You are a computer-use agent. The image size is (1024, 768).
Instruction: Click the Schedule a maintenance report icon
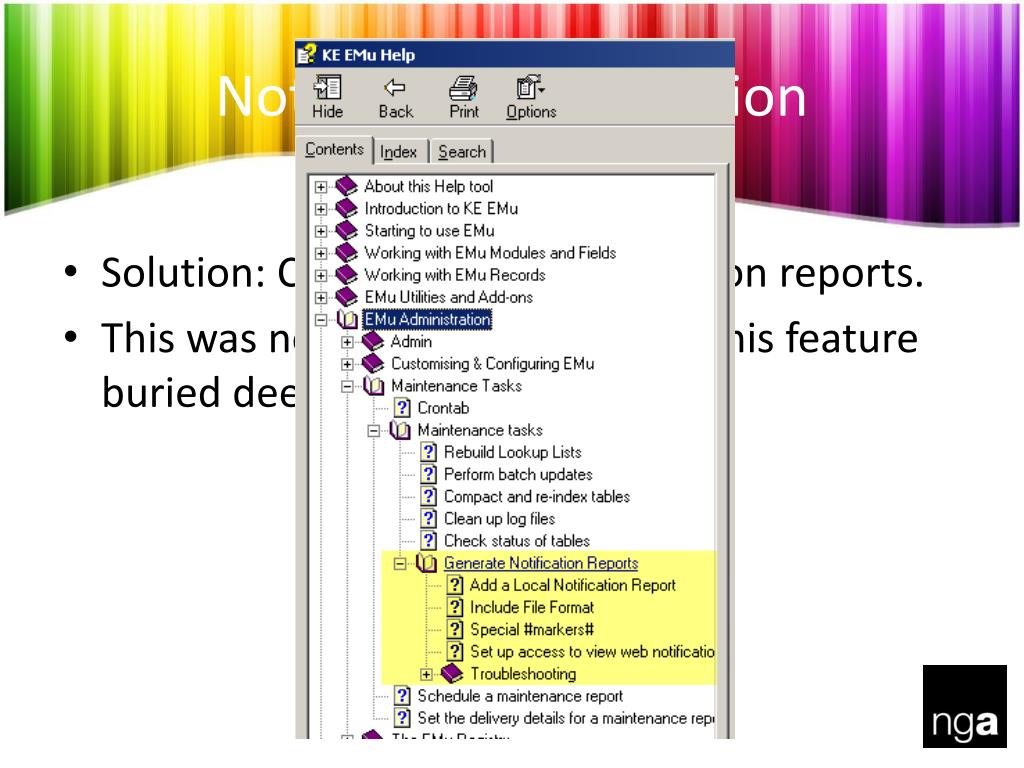(x=403, y=696)
